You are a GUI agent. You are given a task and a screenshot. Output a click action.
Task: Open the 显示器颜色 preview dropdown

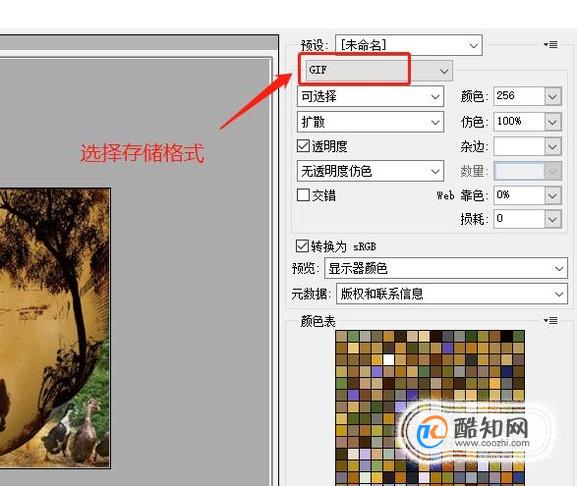pos(446,268)
